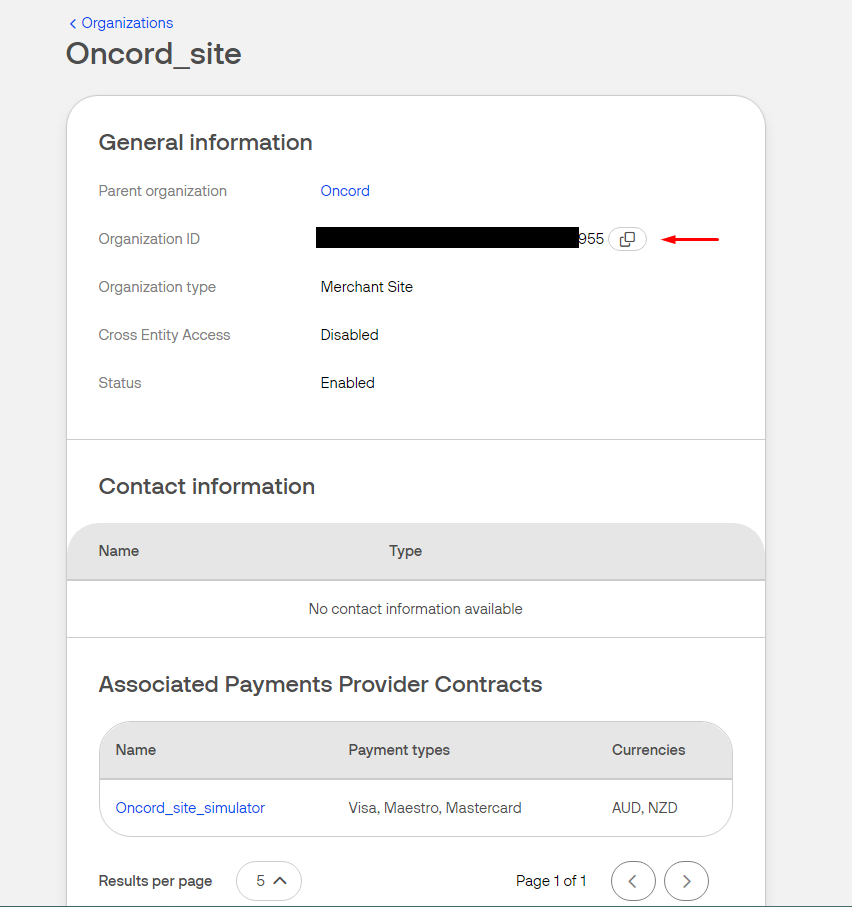Viewport: 852px width, 907px height.
Task: Click the Page 1 of 1 indicator
Action: coord(551,881)
